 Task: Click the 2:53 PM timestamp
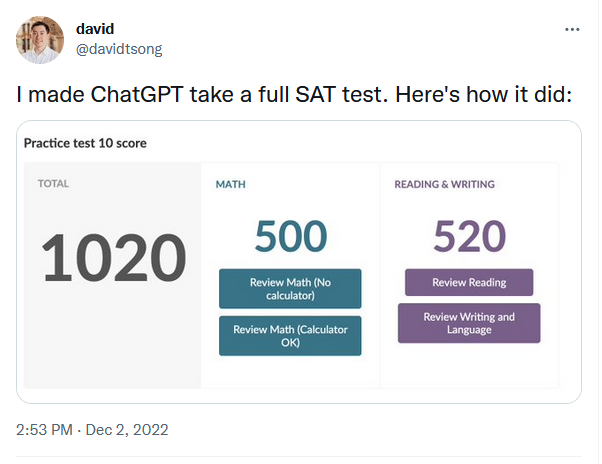[45, 430]
